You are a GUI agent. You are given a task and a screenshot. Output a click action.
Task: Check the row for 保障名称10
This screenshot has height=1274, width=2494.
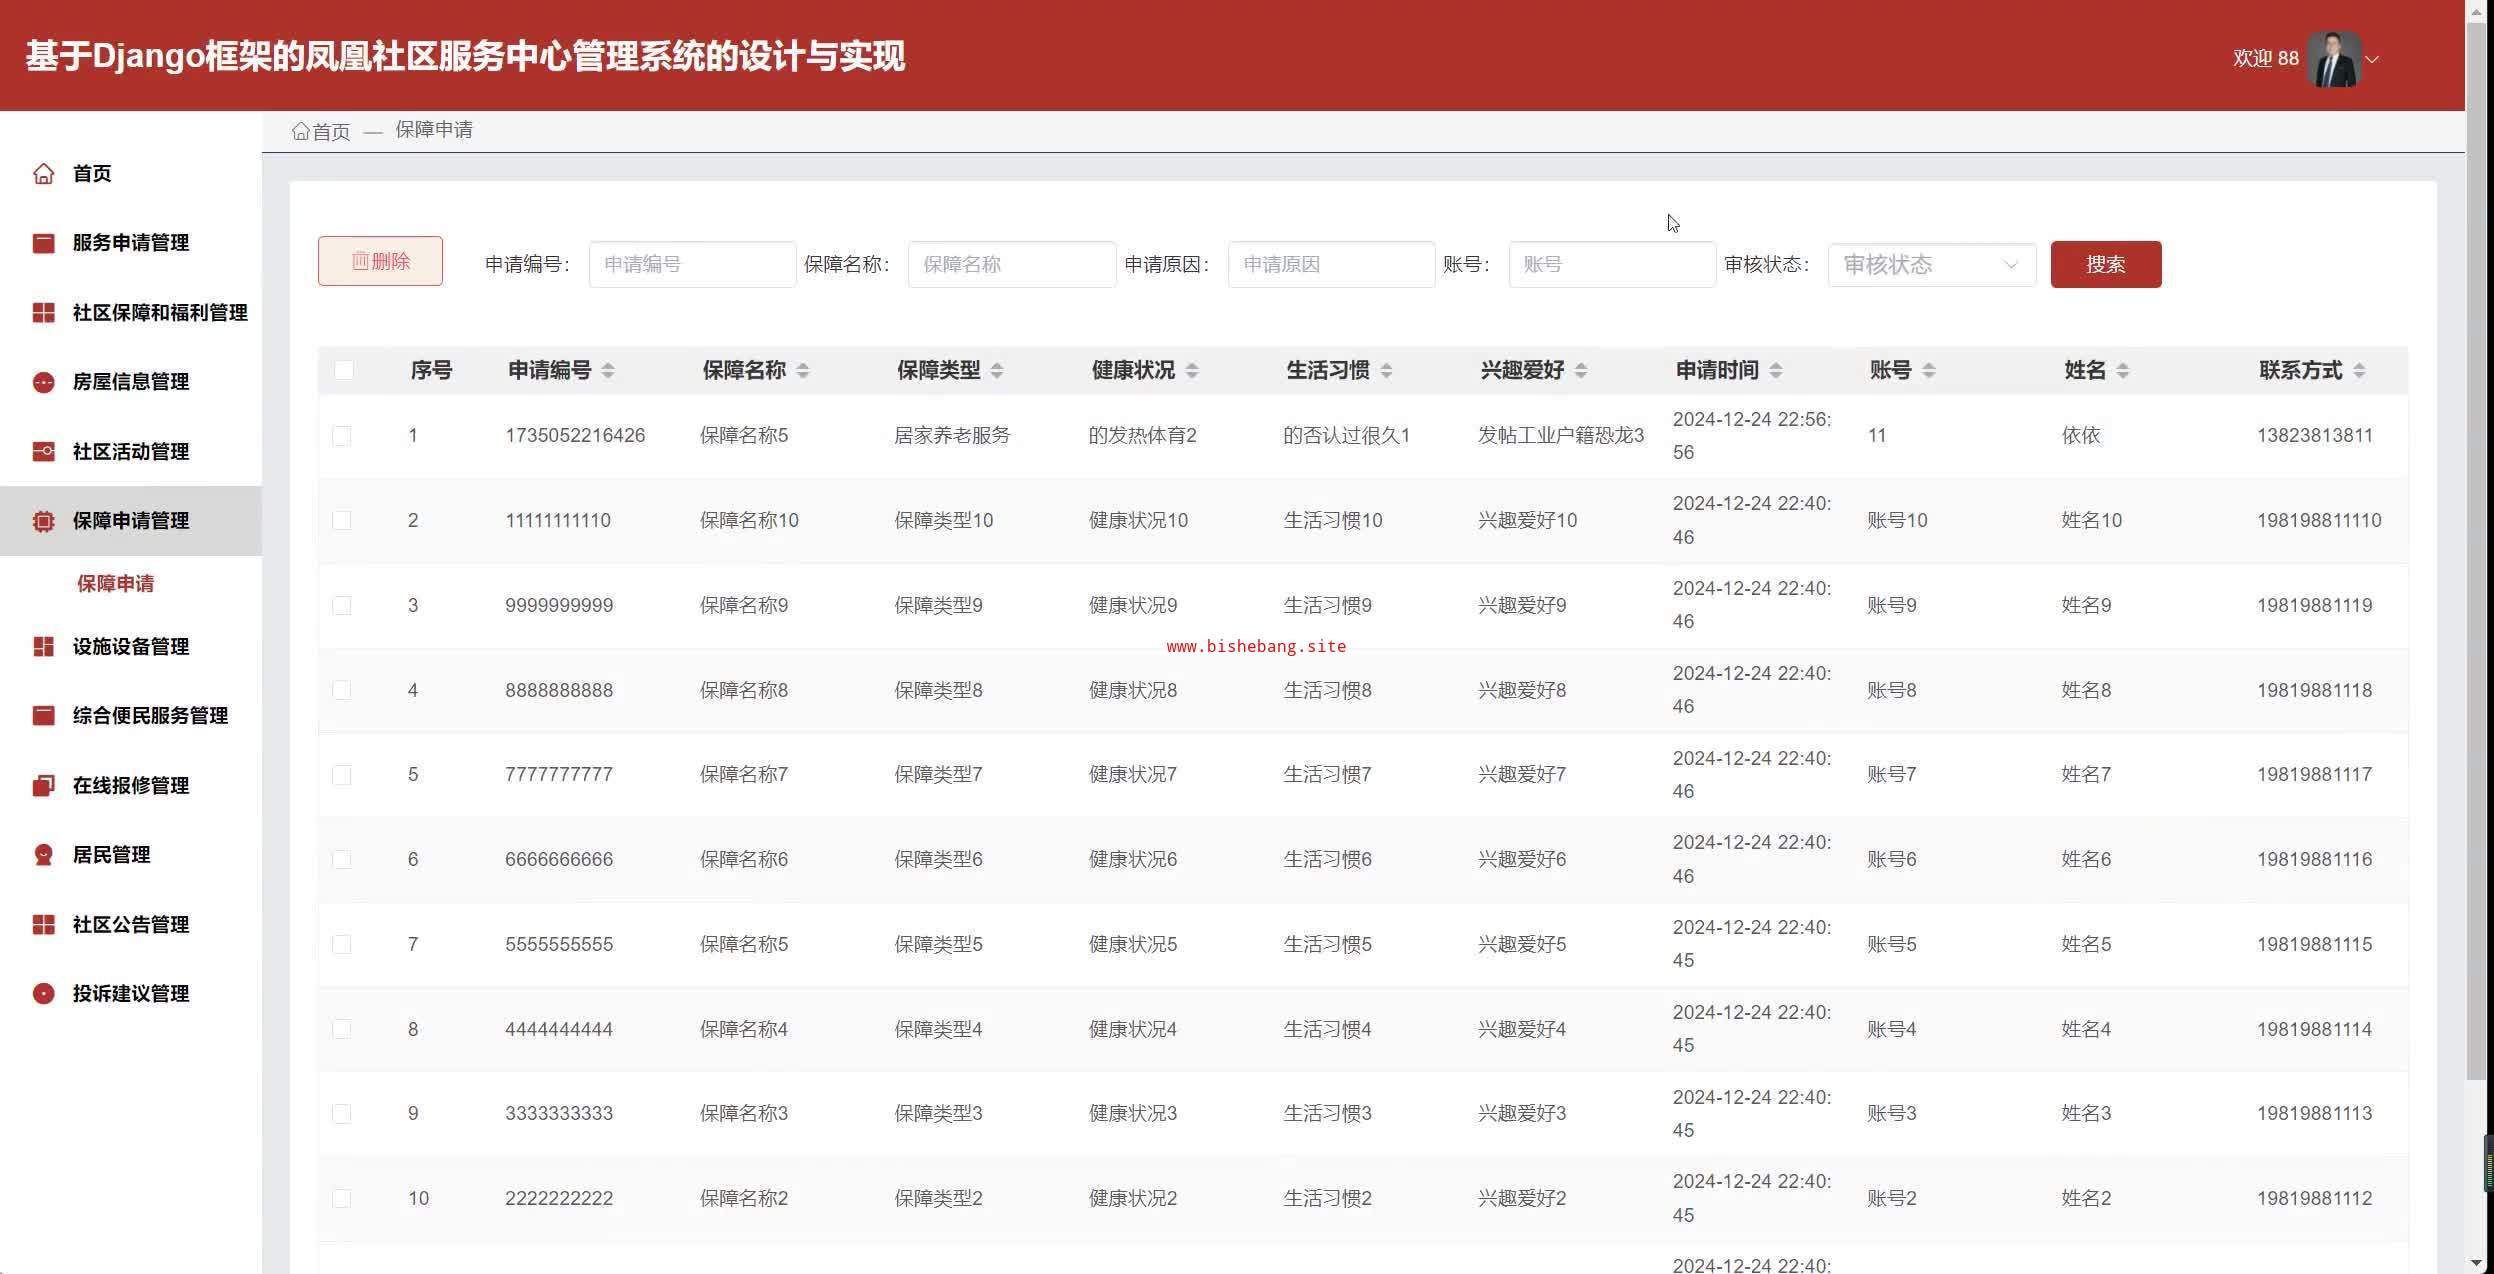342,520
